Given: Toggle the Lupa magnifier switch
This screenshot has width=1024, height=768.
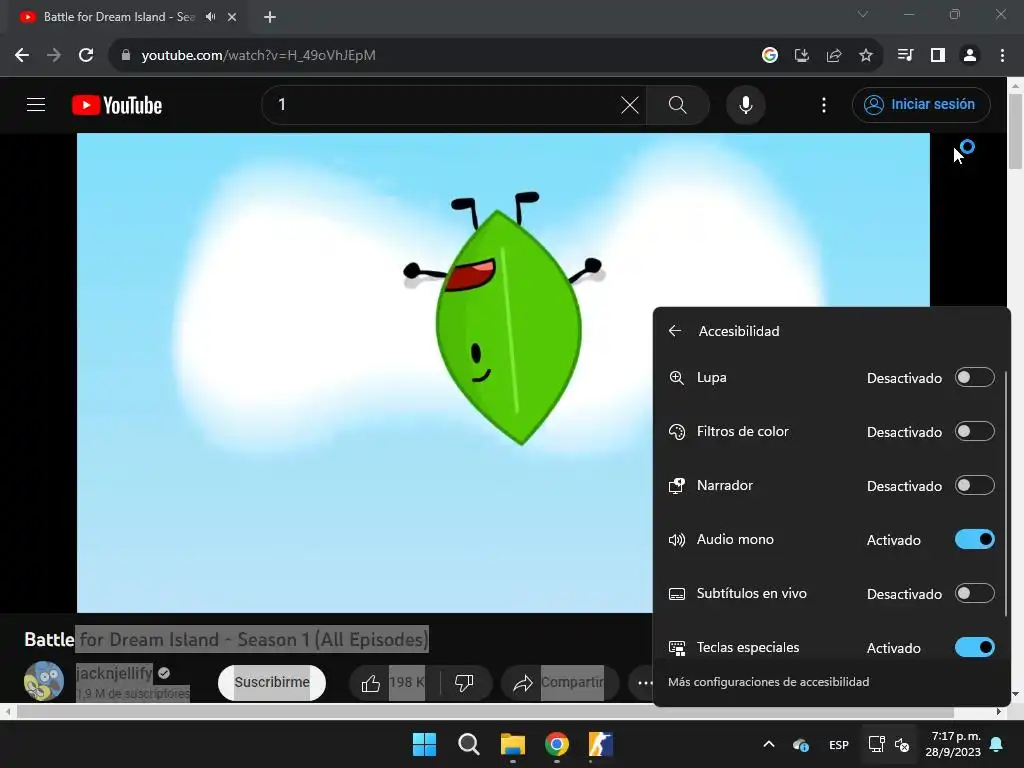Looking at the screenshot, I should point(974,377).
